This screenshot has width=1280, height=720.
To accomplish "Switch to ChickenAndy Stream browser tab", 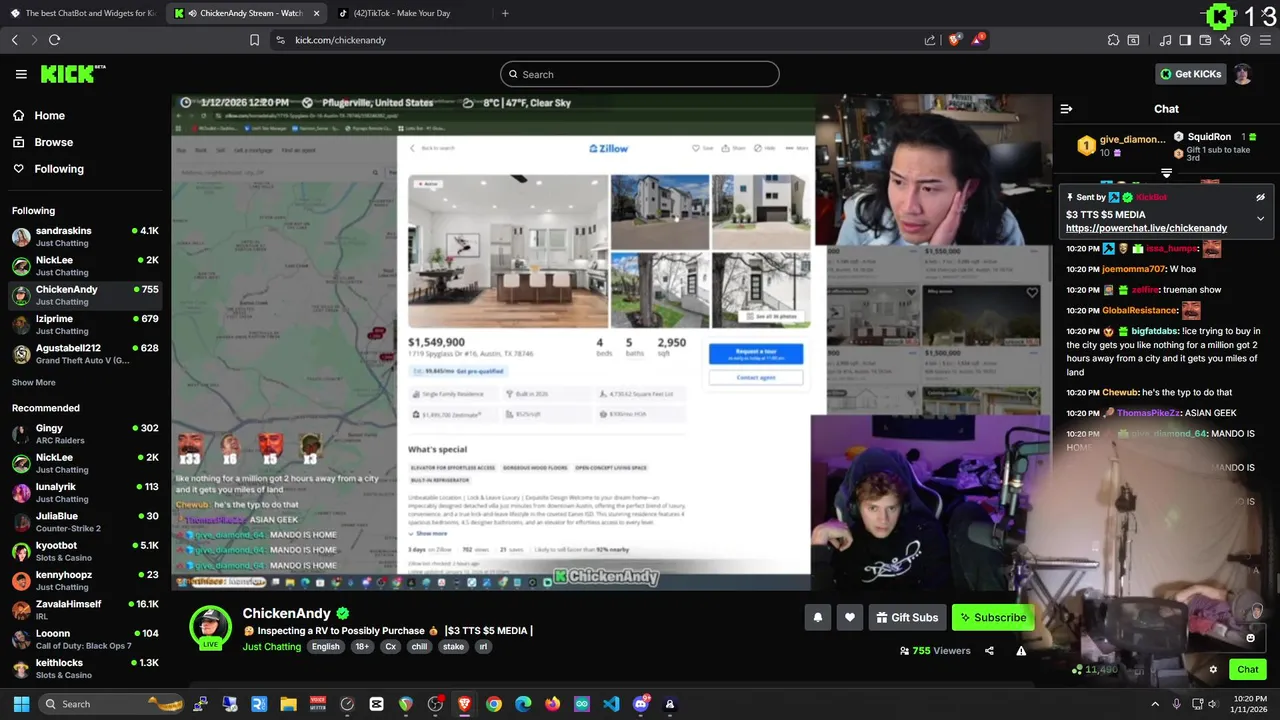I will pos(246,13).
